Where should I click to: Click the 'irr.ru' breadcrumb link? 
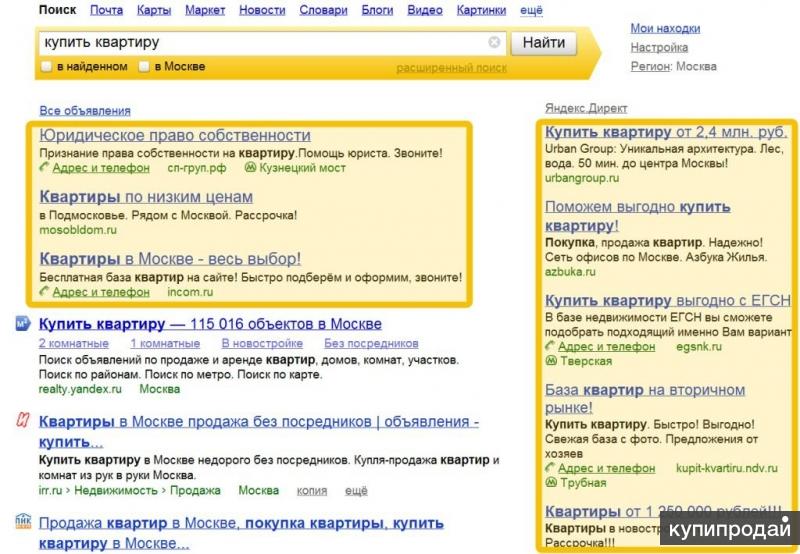pos(50,491)
